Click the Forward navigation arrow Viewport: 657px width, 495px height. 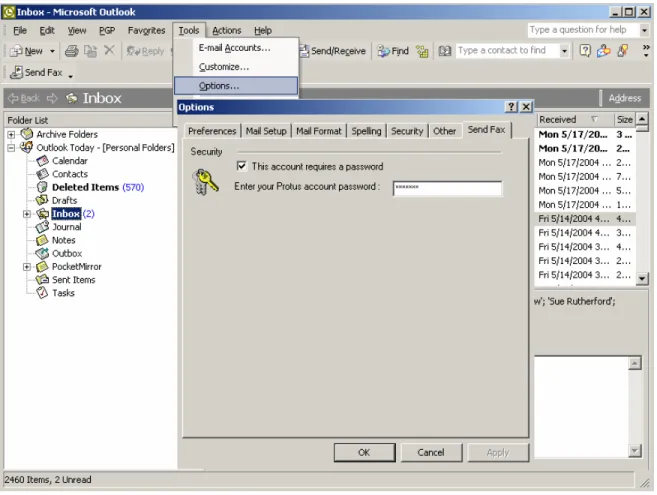(x=52, y=98)
